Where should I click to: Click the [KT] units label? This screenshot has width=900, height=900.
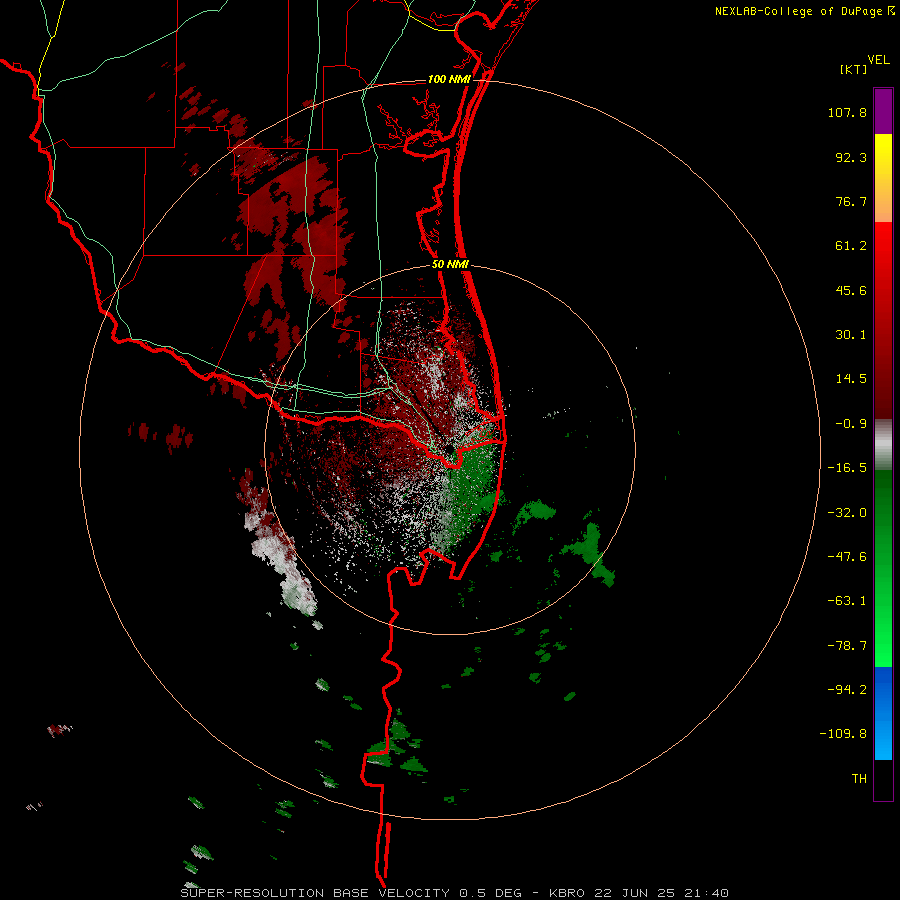point(854,70)
